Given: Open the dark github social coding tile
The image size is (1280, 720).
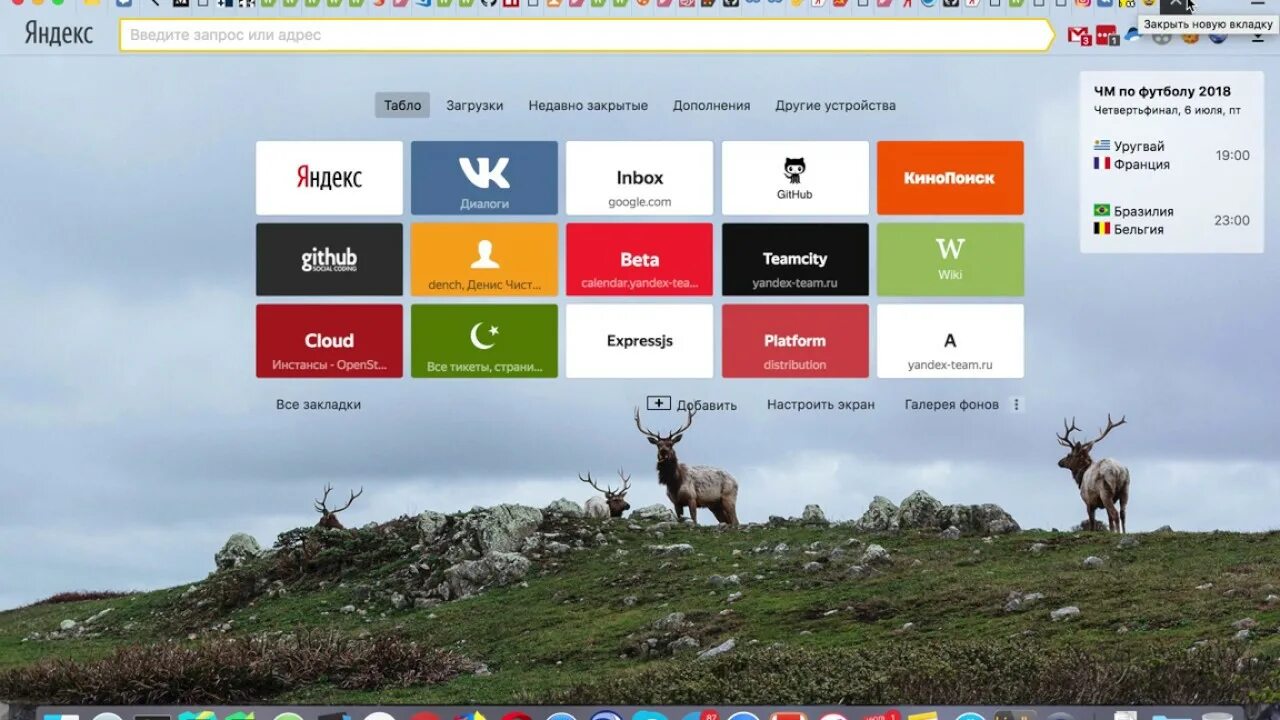Looking at the screenshot, I should [x=329, y=259].
